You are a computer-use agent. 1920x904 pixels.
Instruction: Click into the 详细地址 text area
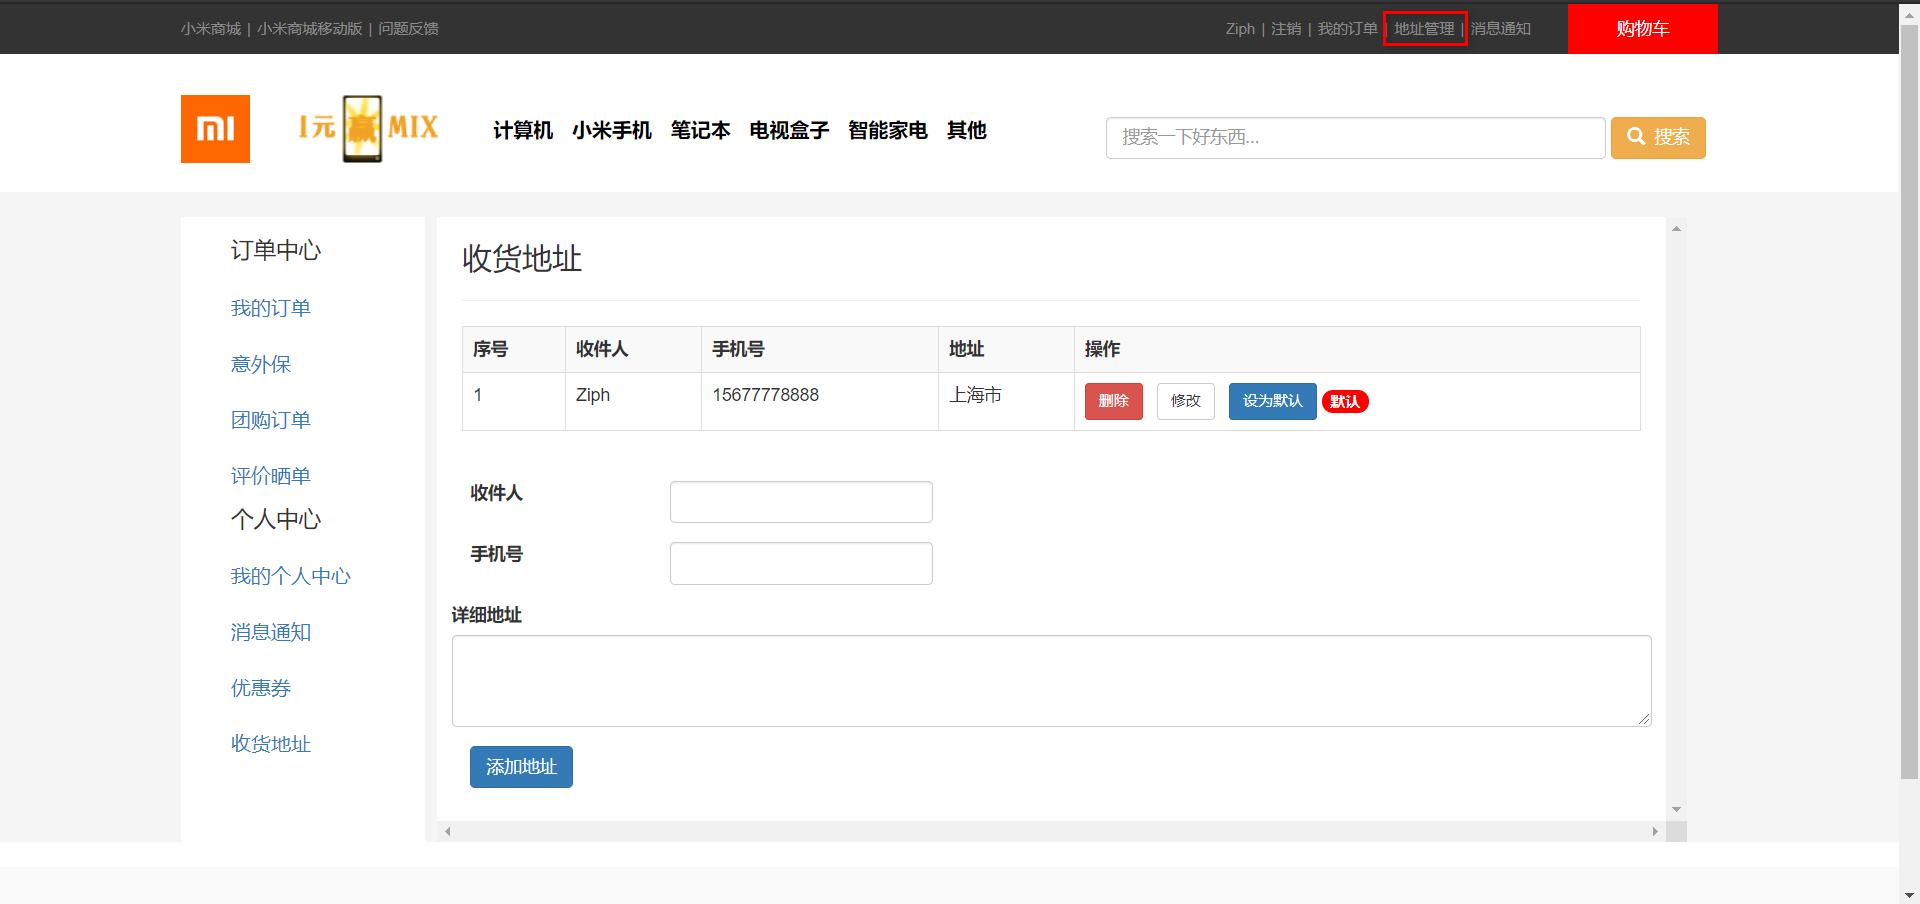coord(1051,681)
